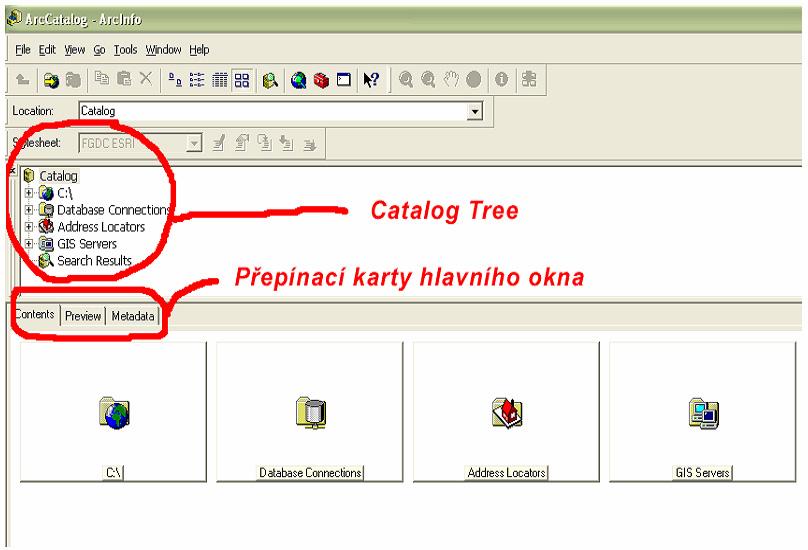Select Database Connections in the catalog tree
This screenshot has height=550, width=808.
click(x=113, y=210)
